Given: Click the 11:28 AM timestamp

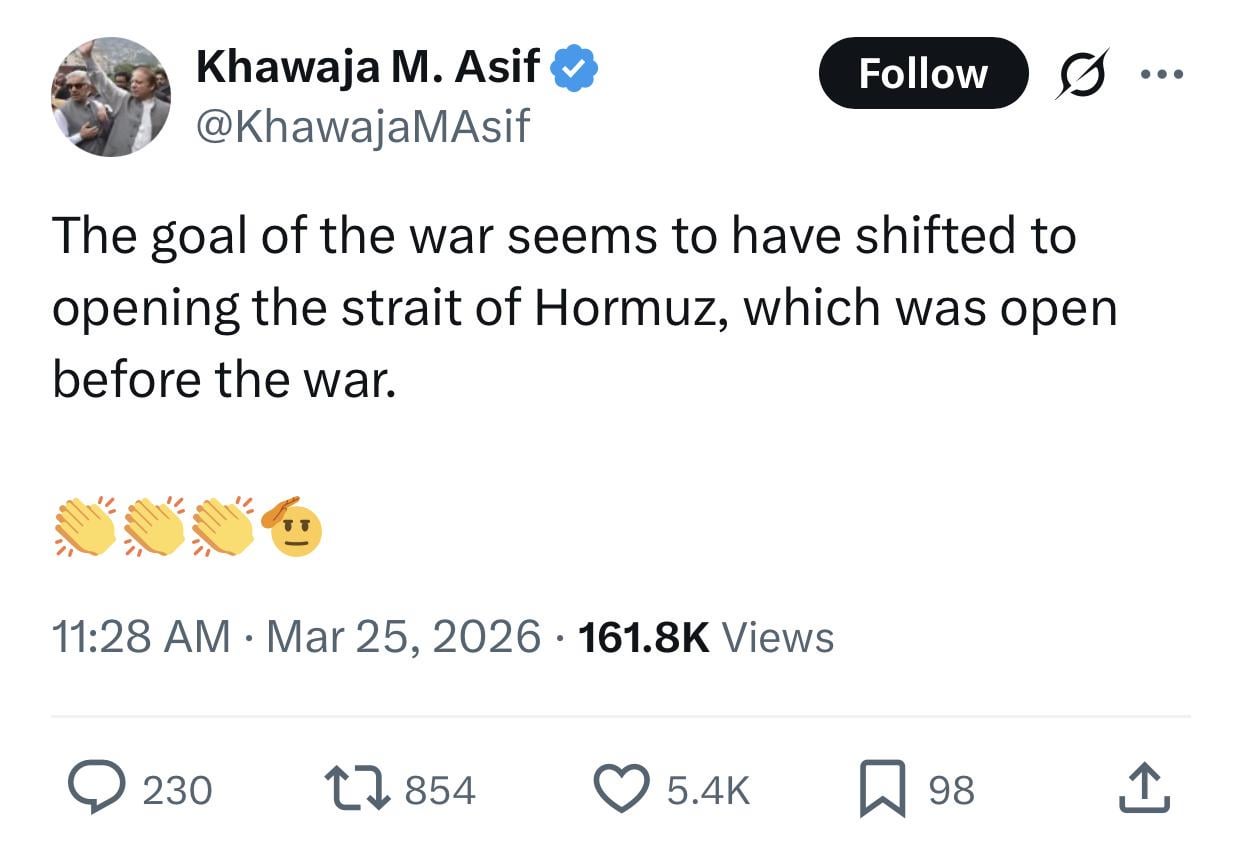Looking at the screenshot, I should pos(140,637).
